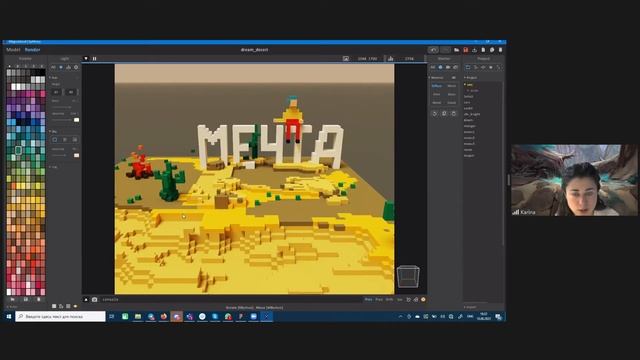Viewport: 640px width, 360px height.
Task: Pause the render with the pause button
Action: (94, 59)
